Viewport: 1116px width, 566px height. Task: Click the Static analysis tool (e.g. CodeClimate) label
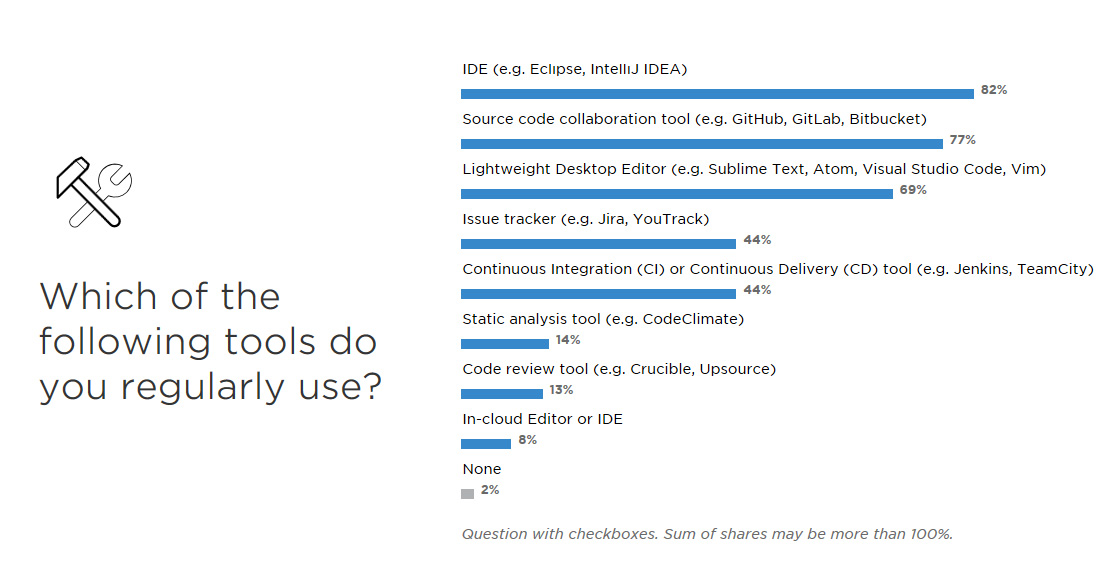pos(603,319)
